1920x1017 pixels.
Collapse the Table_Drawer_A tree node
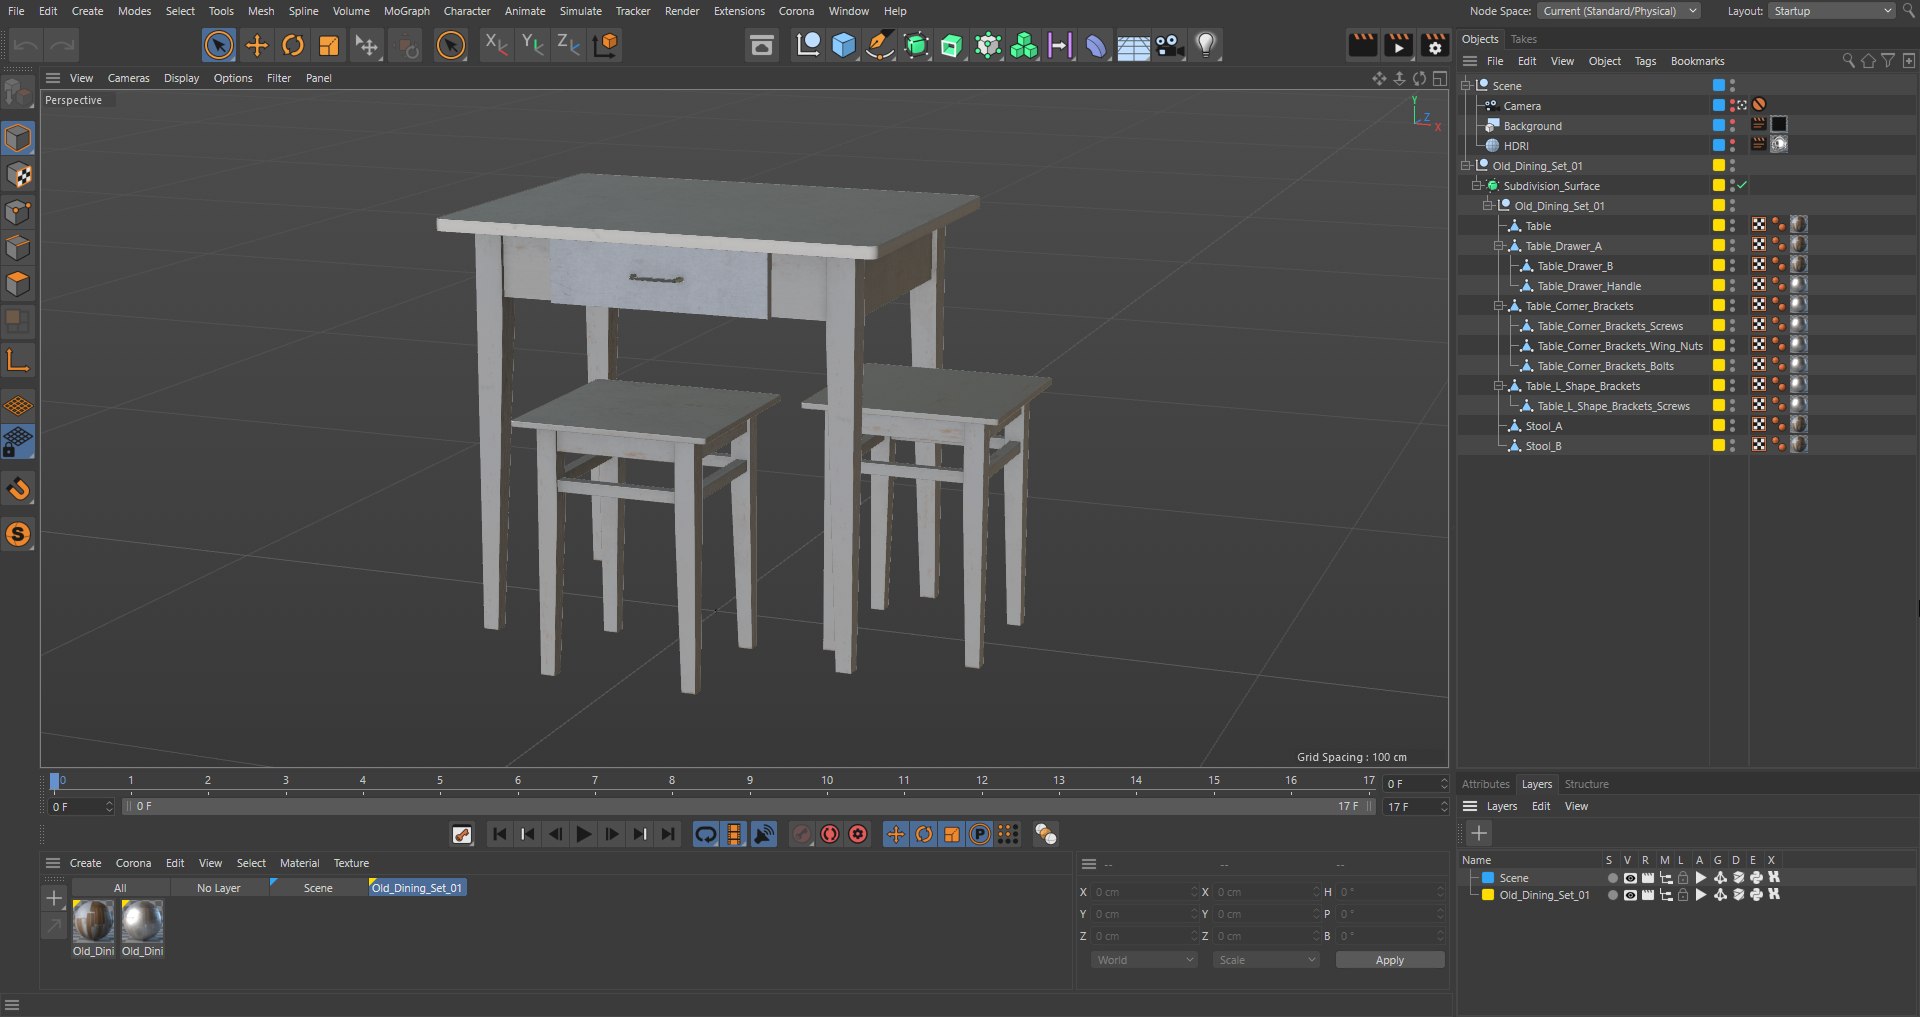[x=1498, y=246]
